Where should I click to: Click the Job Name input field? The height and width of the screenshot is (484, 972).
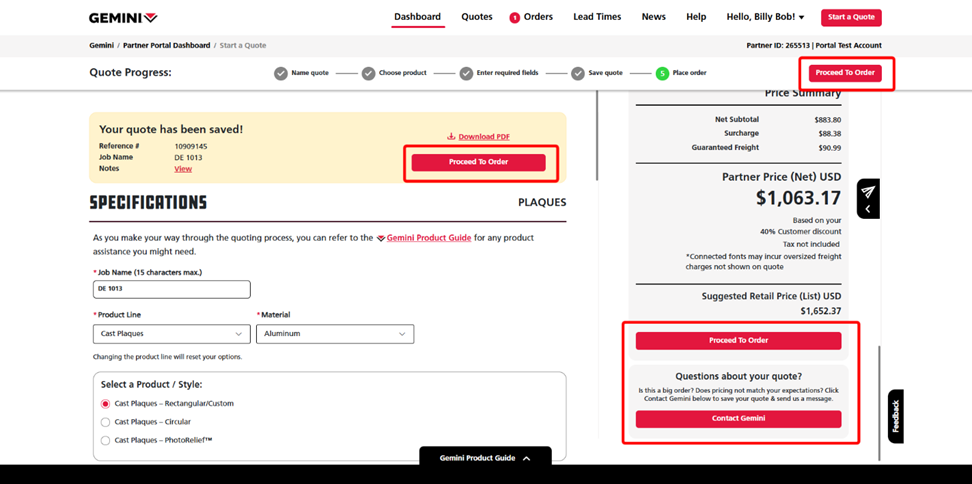click(x=171, y=289)
